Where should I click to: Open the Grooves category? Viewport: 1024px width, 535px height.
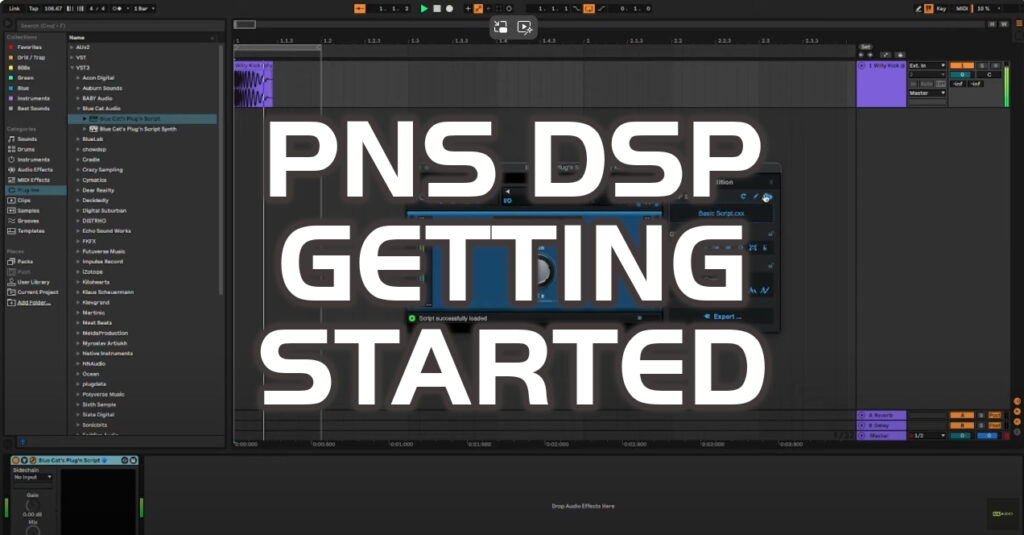pos(28,221)
